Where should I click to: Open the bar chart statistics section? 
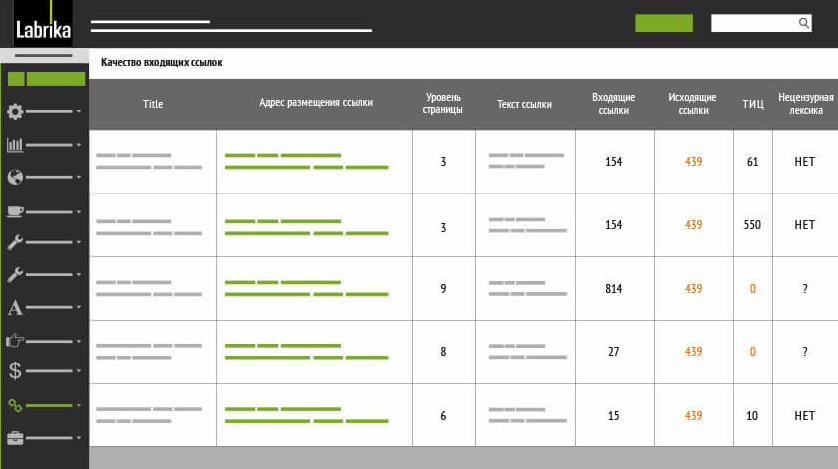pos(15,145)
